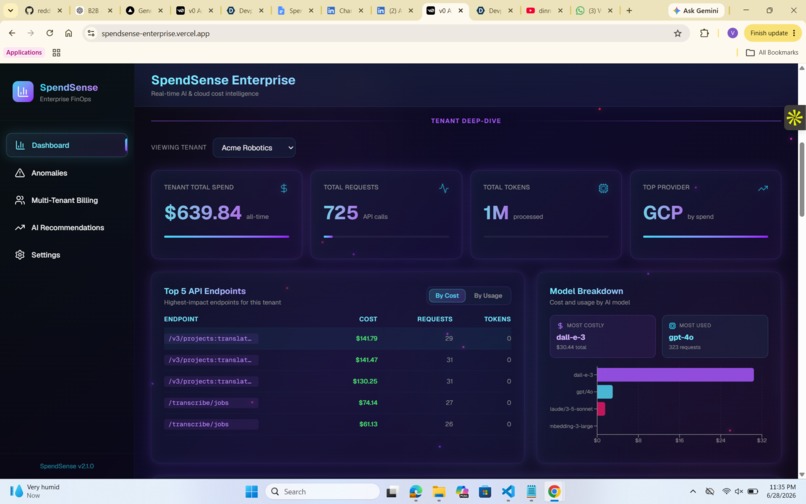Click the Chrome icon in the taskbar
This screenshot has height=504, width=806.
[554, 492]
